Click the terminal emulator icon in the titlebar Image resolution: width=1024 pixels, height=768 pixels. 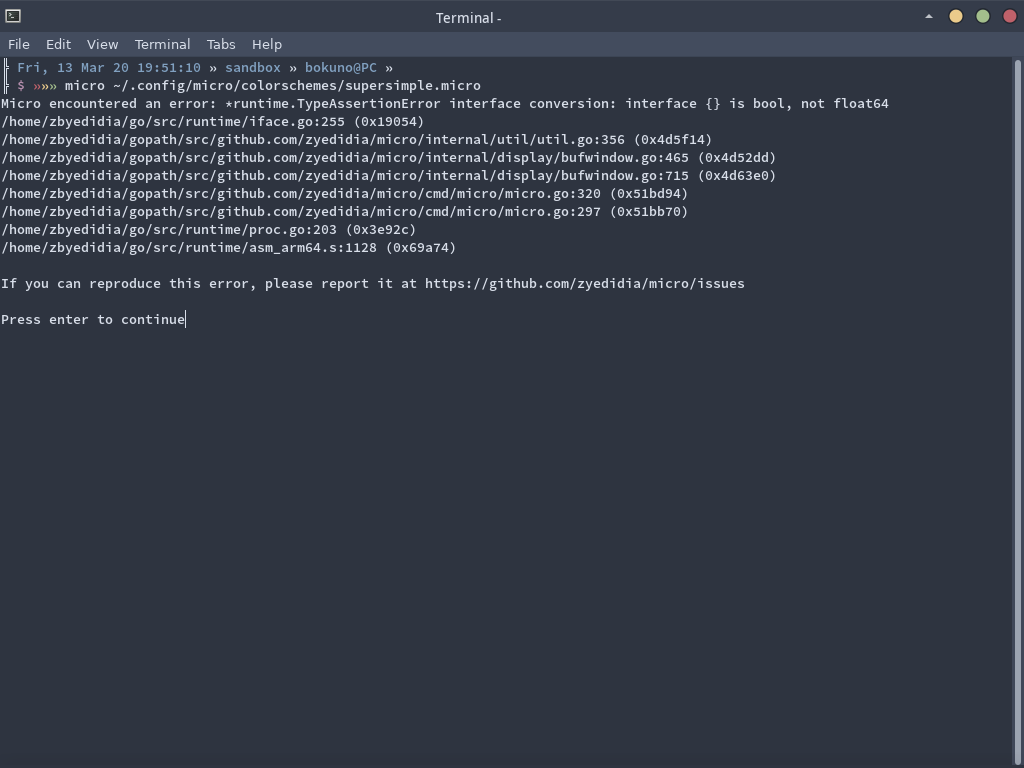point(14,17)
